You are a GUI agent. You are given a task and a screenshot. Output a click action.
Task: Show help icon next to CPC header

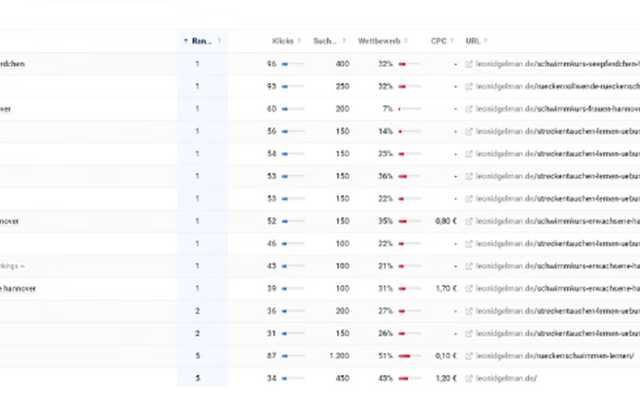point(452,41)
